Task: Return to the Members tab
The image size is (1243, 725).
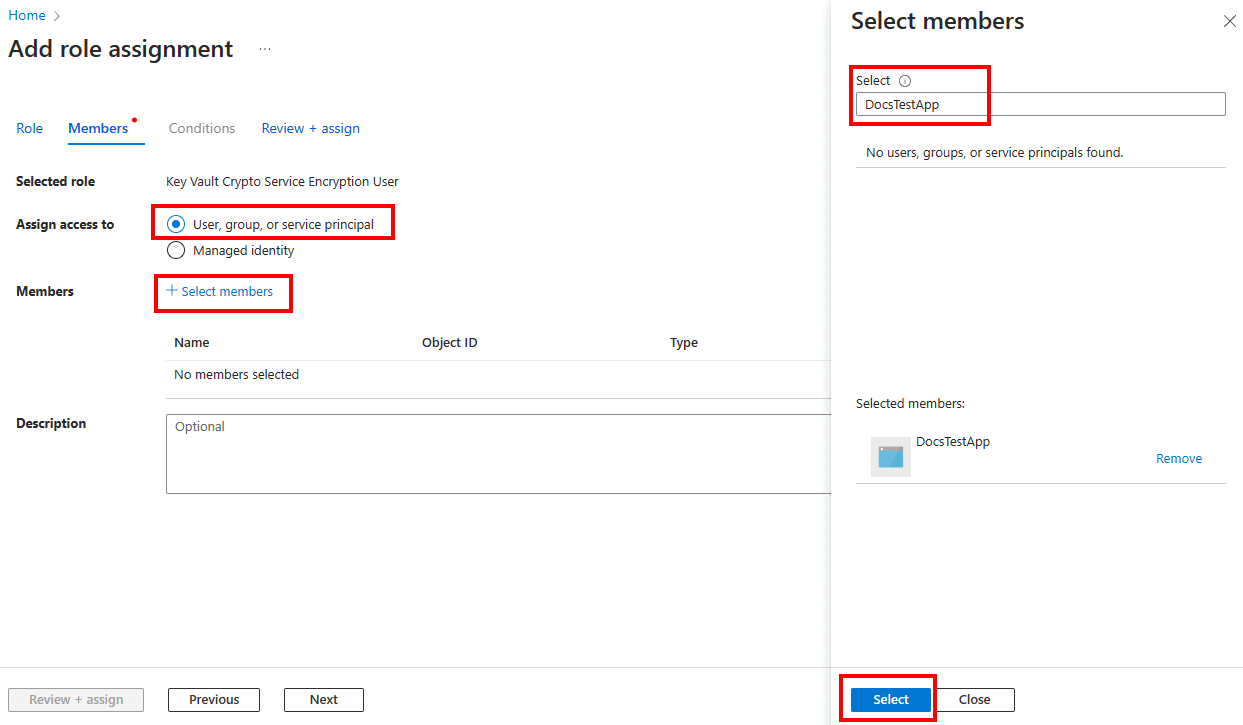Action: click(x=97, y=128)
